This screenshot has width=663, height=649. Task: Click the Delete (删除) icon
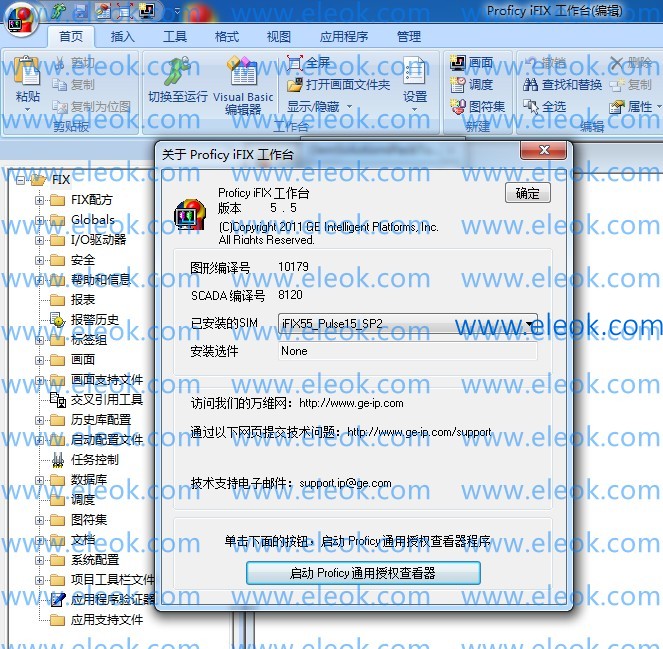pos(616,63)
